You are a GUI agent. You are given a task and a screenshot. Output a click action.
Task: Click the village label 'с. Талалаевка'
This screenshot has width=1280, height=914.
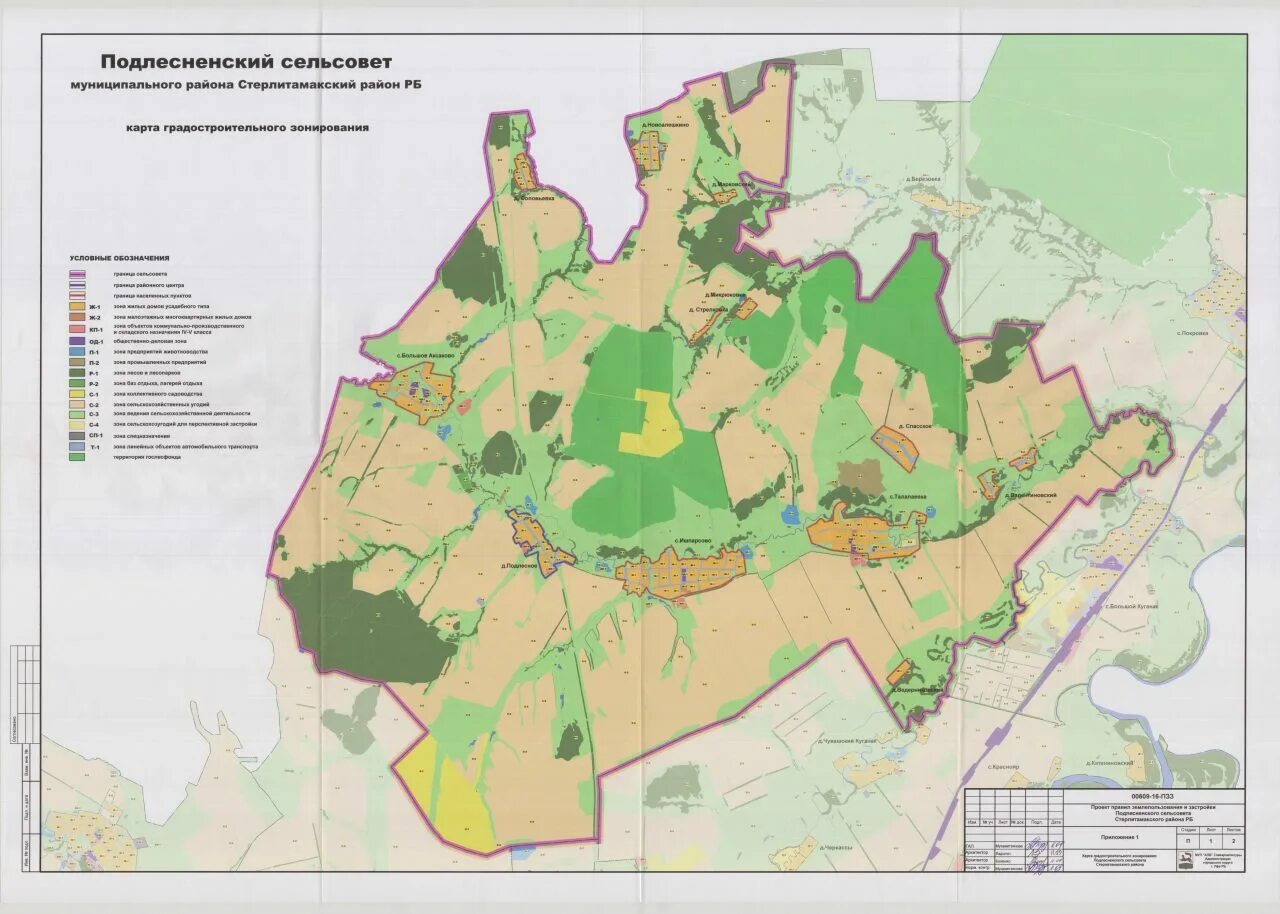[907, 497]
